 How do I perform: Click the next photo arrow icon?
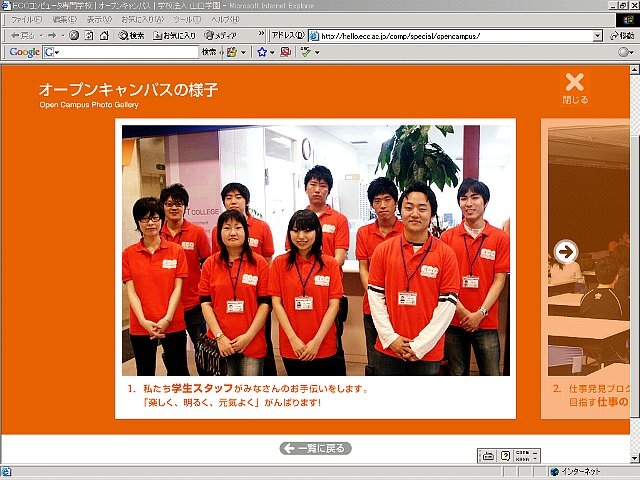coord(565,252)
